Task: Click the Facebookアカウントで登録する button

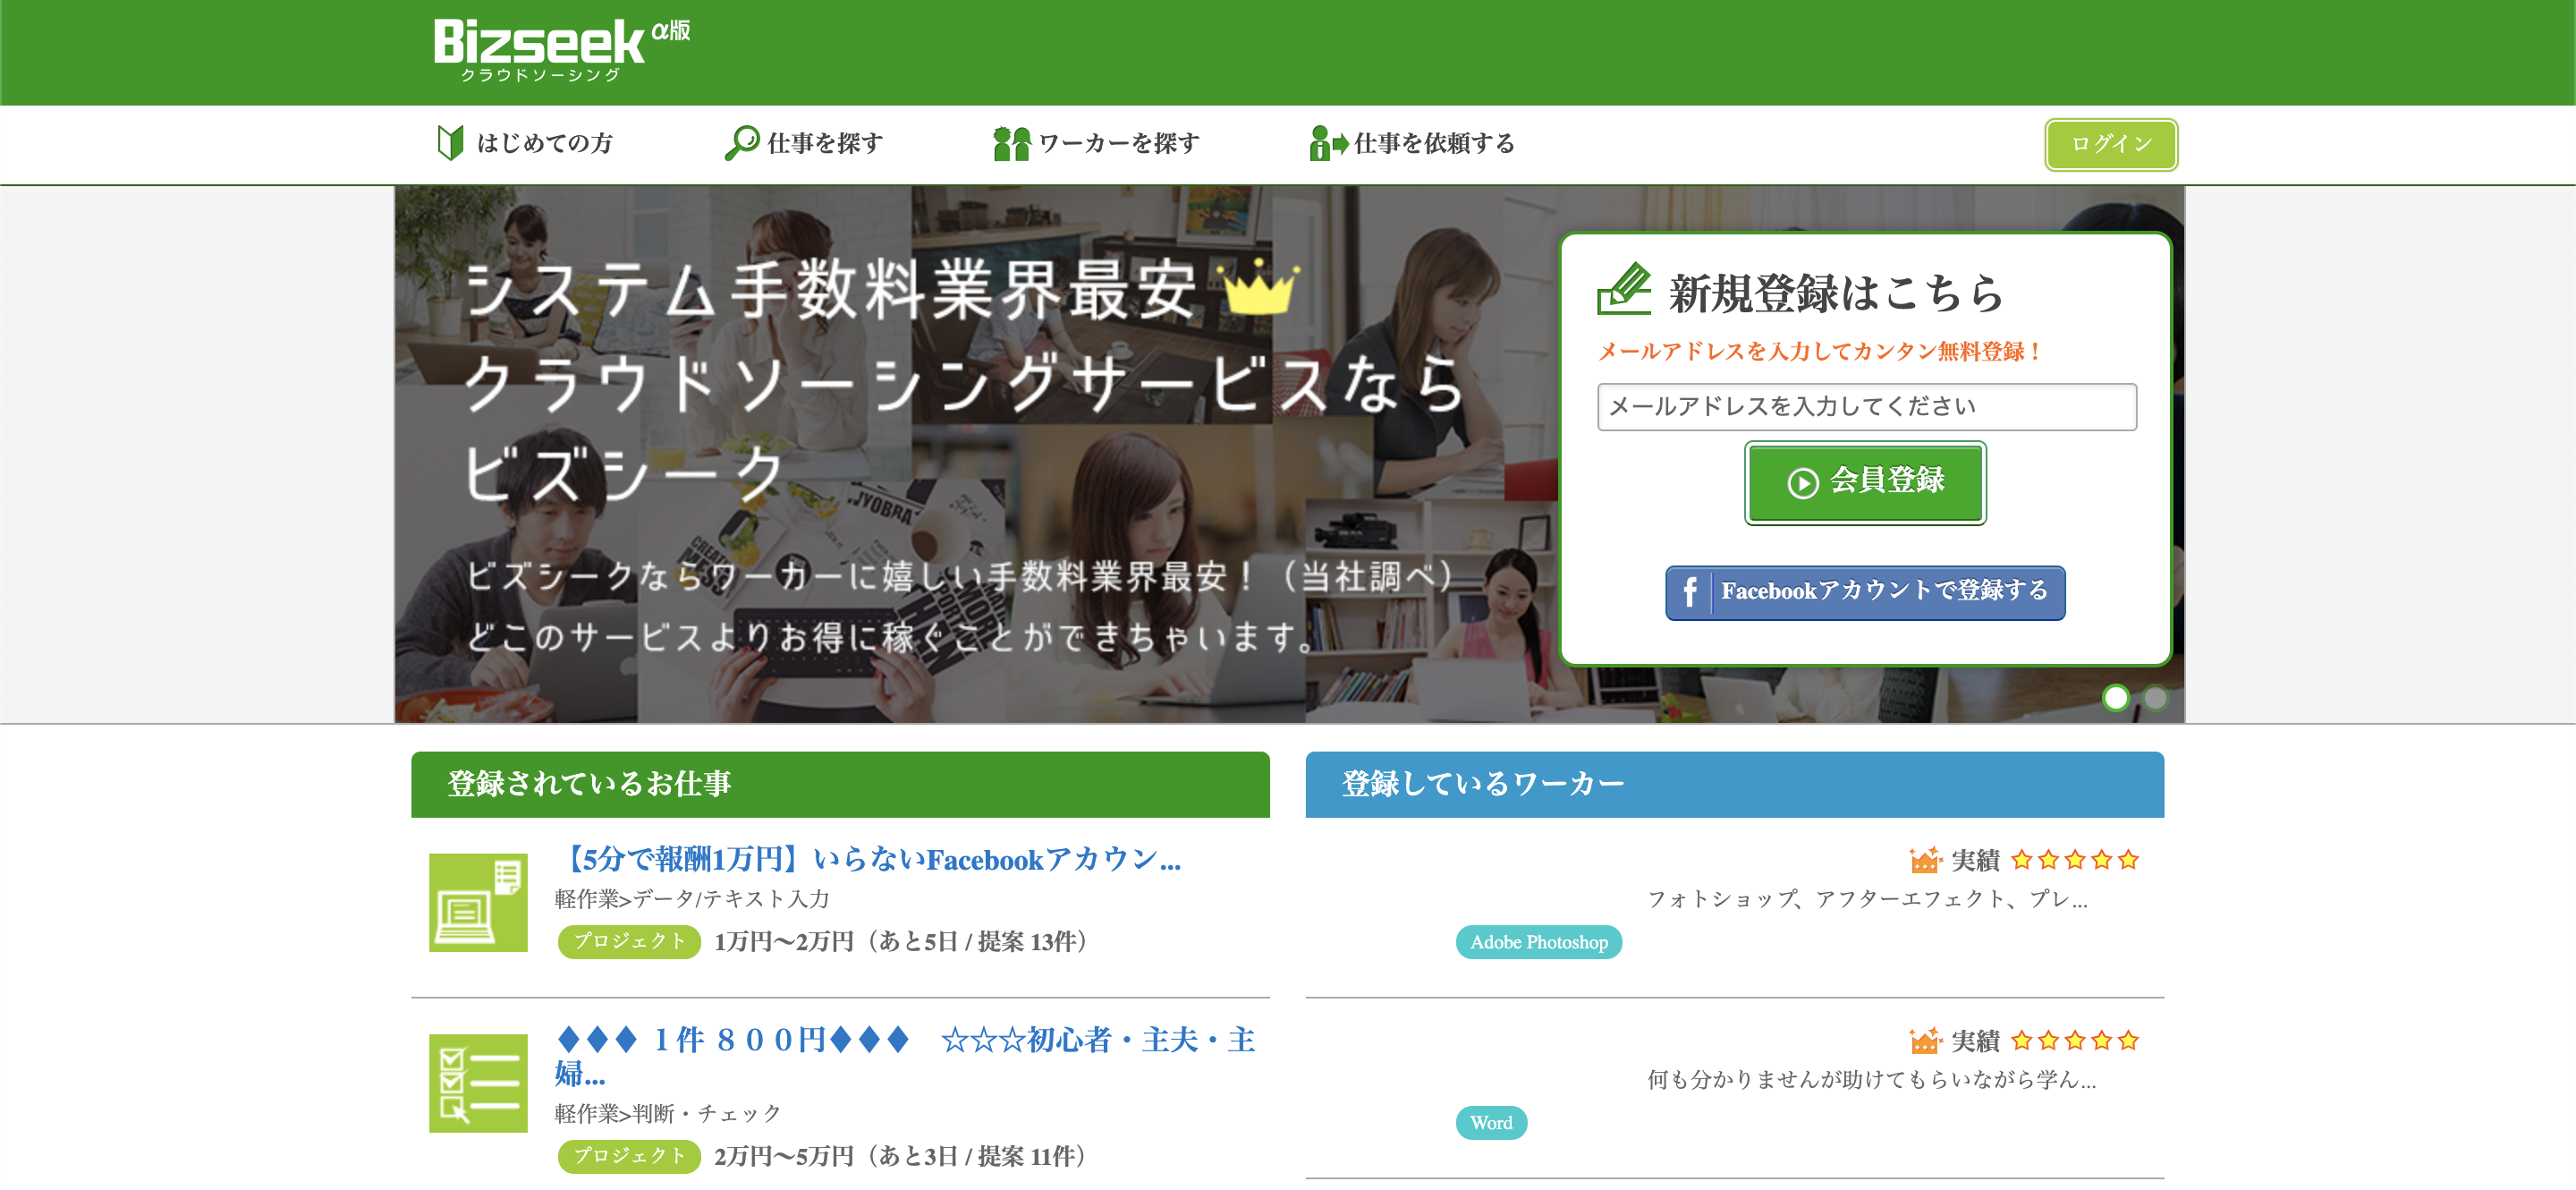Action: 1864,592
